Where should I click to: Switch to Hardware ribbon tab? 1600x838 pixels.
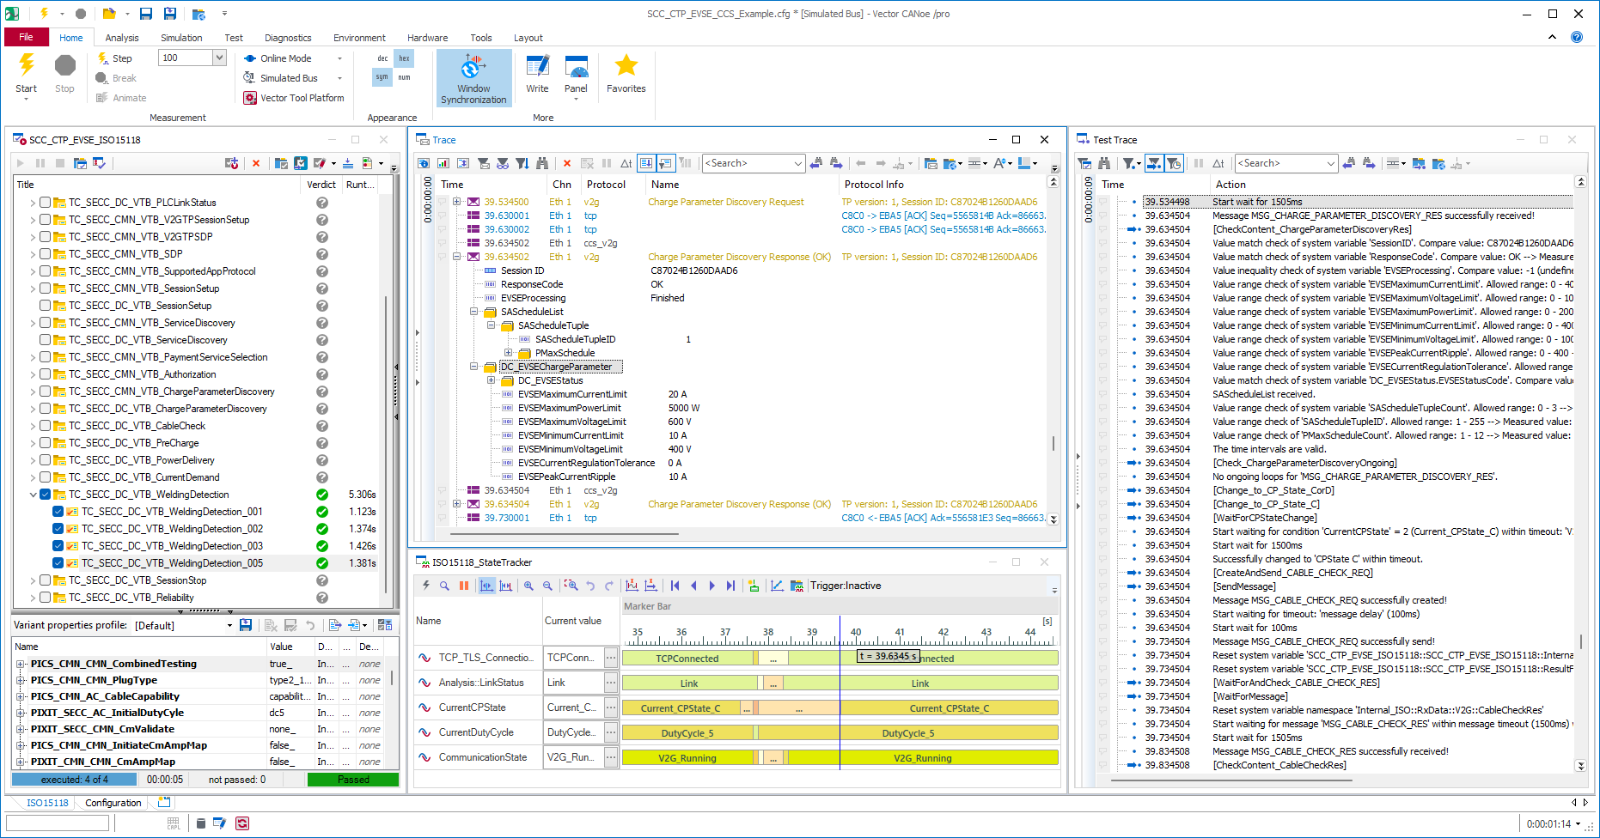pos(427,38)
